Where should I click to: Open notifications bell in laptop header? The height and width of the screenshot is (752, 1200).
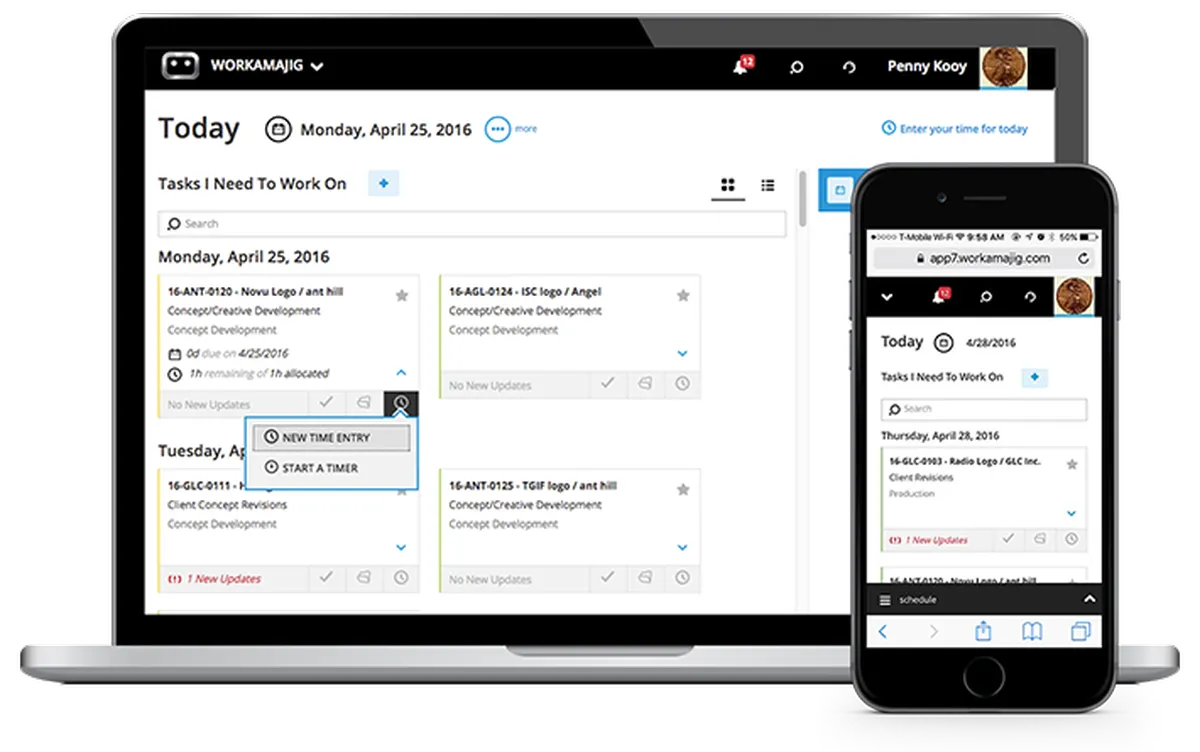tap(743, 66)
